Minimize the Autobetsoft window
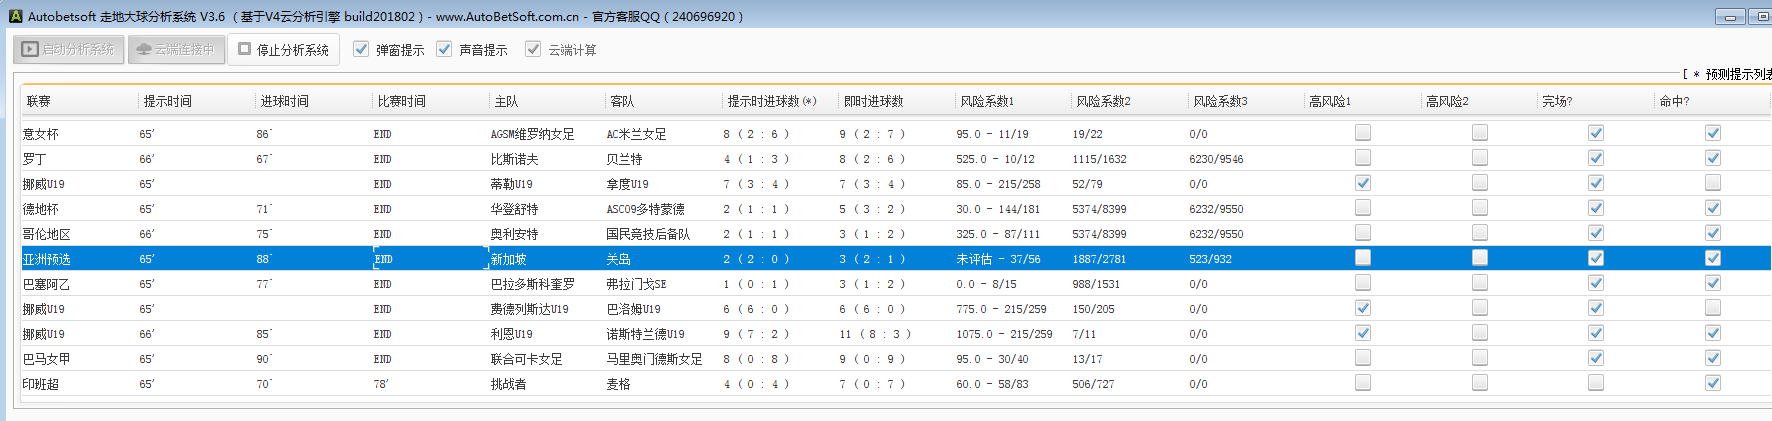 [1730, 16]
